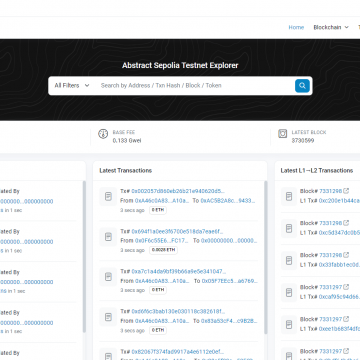Screen dimensions: 360x360
Task: Open L1 transaction 0xc5d347dc0b5
Action: coord(339,233)
